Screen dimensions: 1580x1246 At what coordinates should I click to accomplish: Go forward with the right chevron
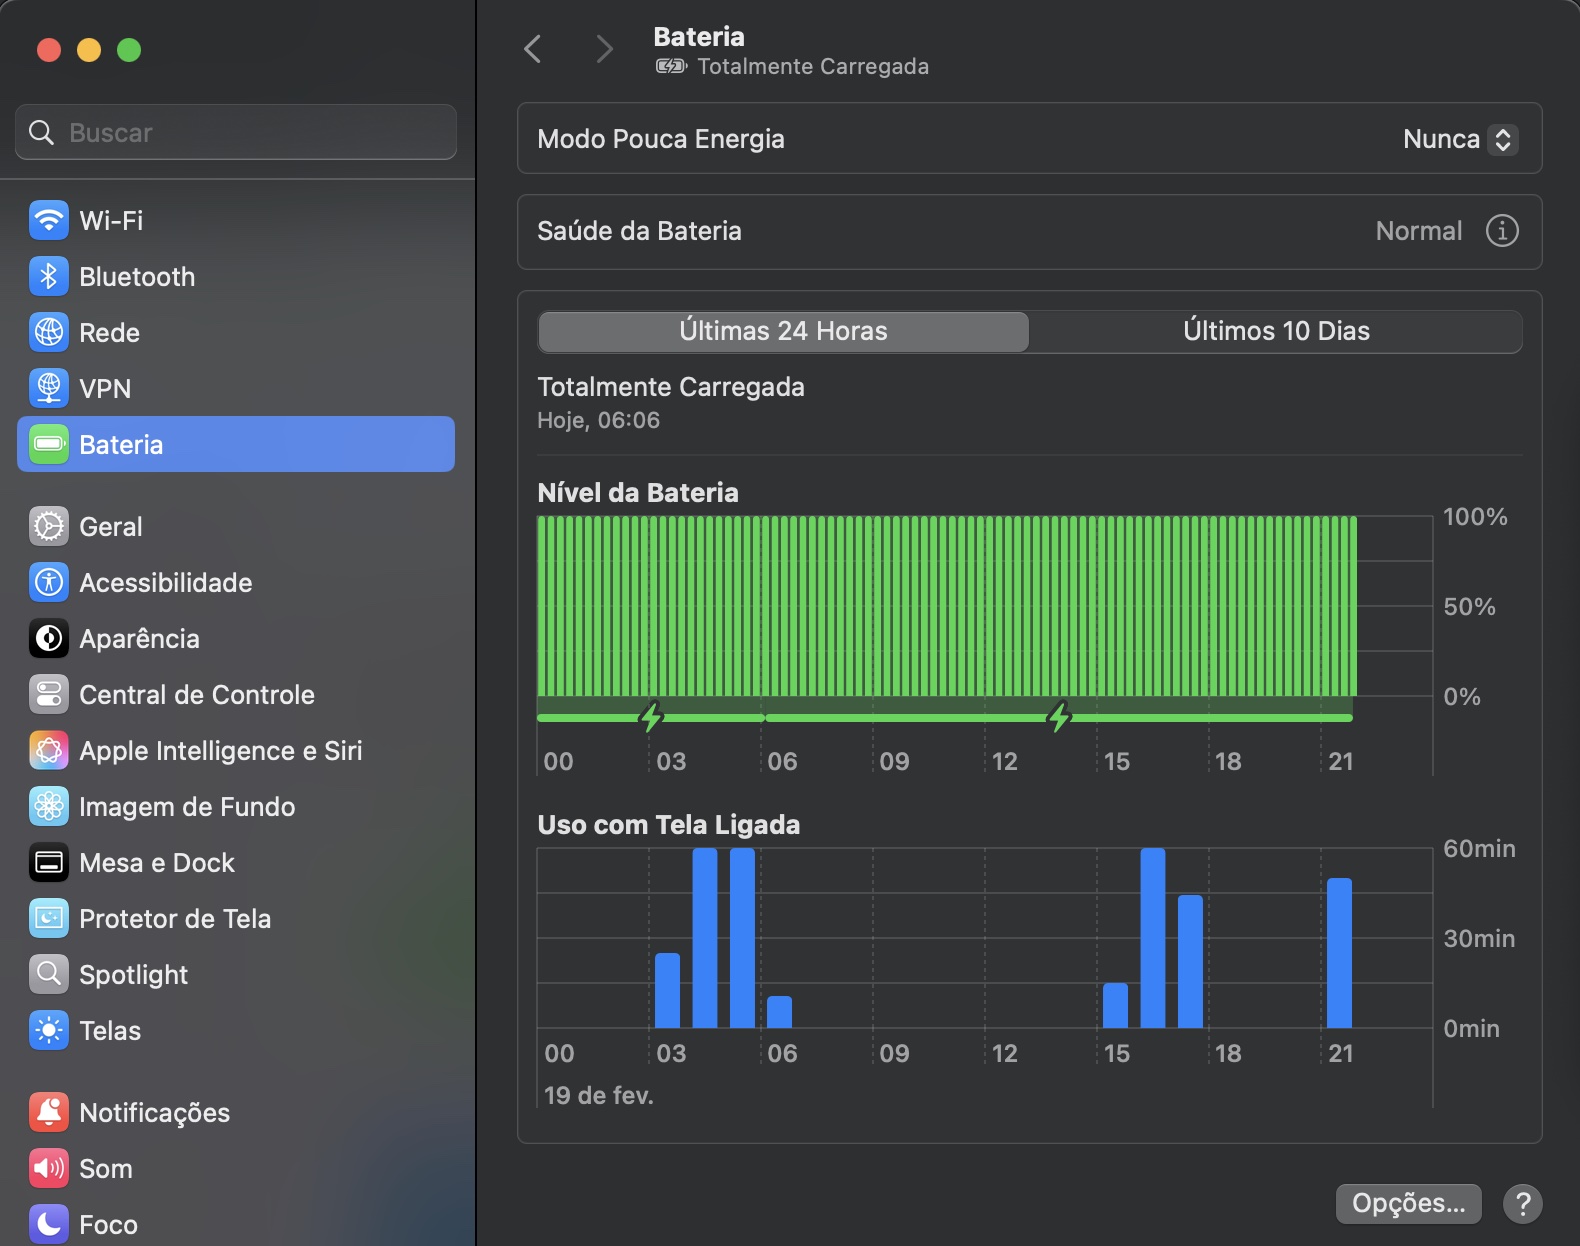603,49
